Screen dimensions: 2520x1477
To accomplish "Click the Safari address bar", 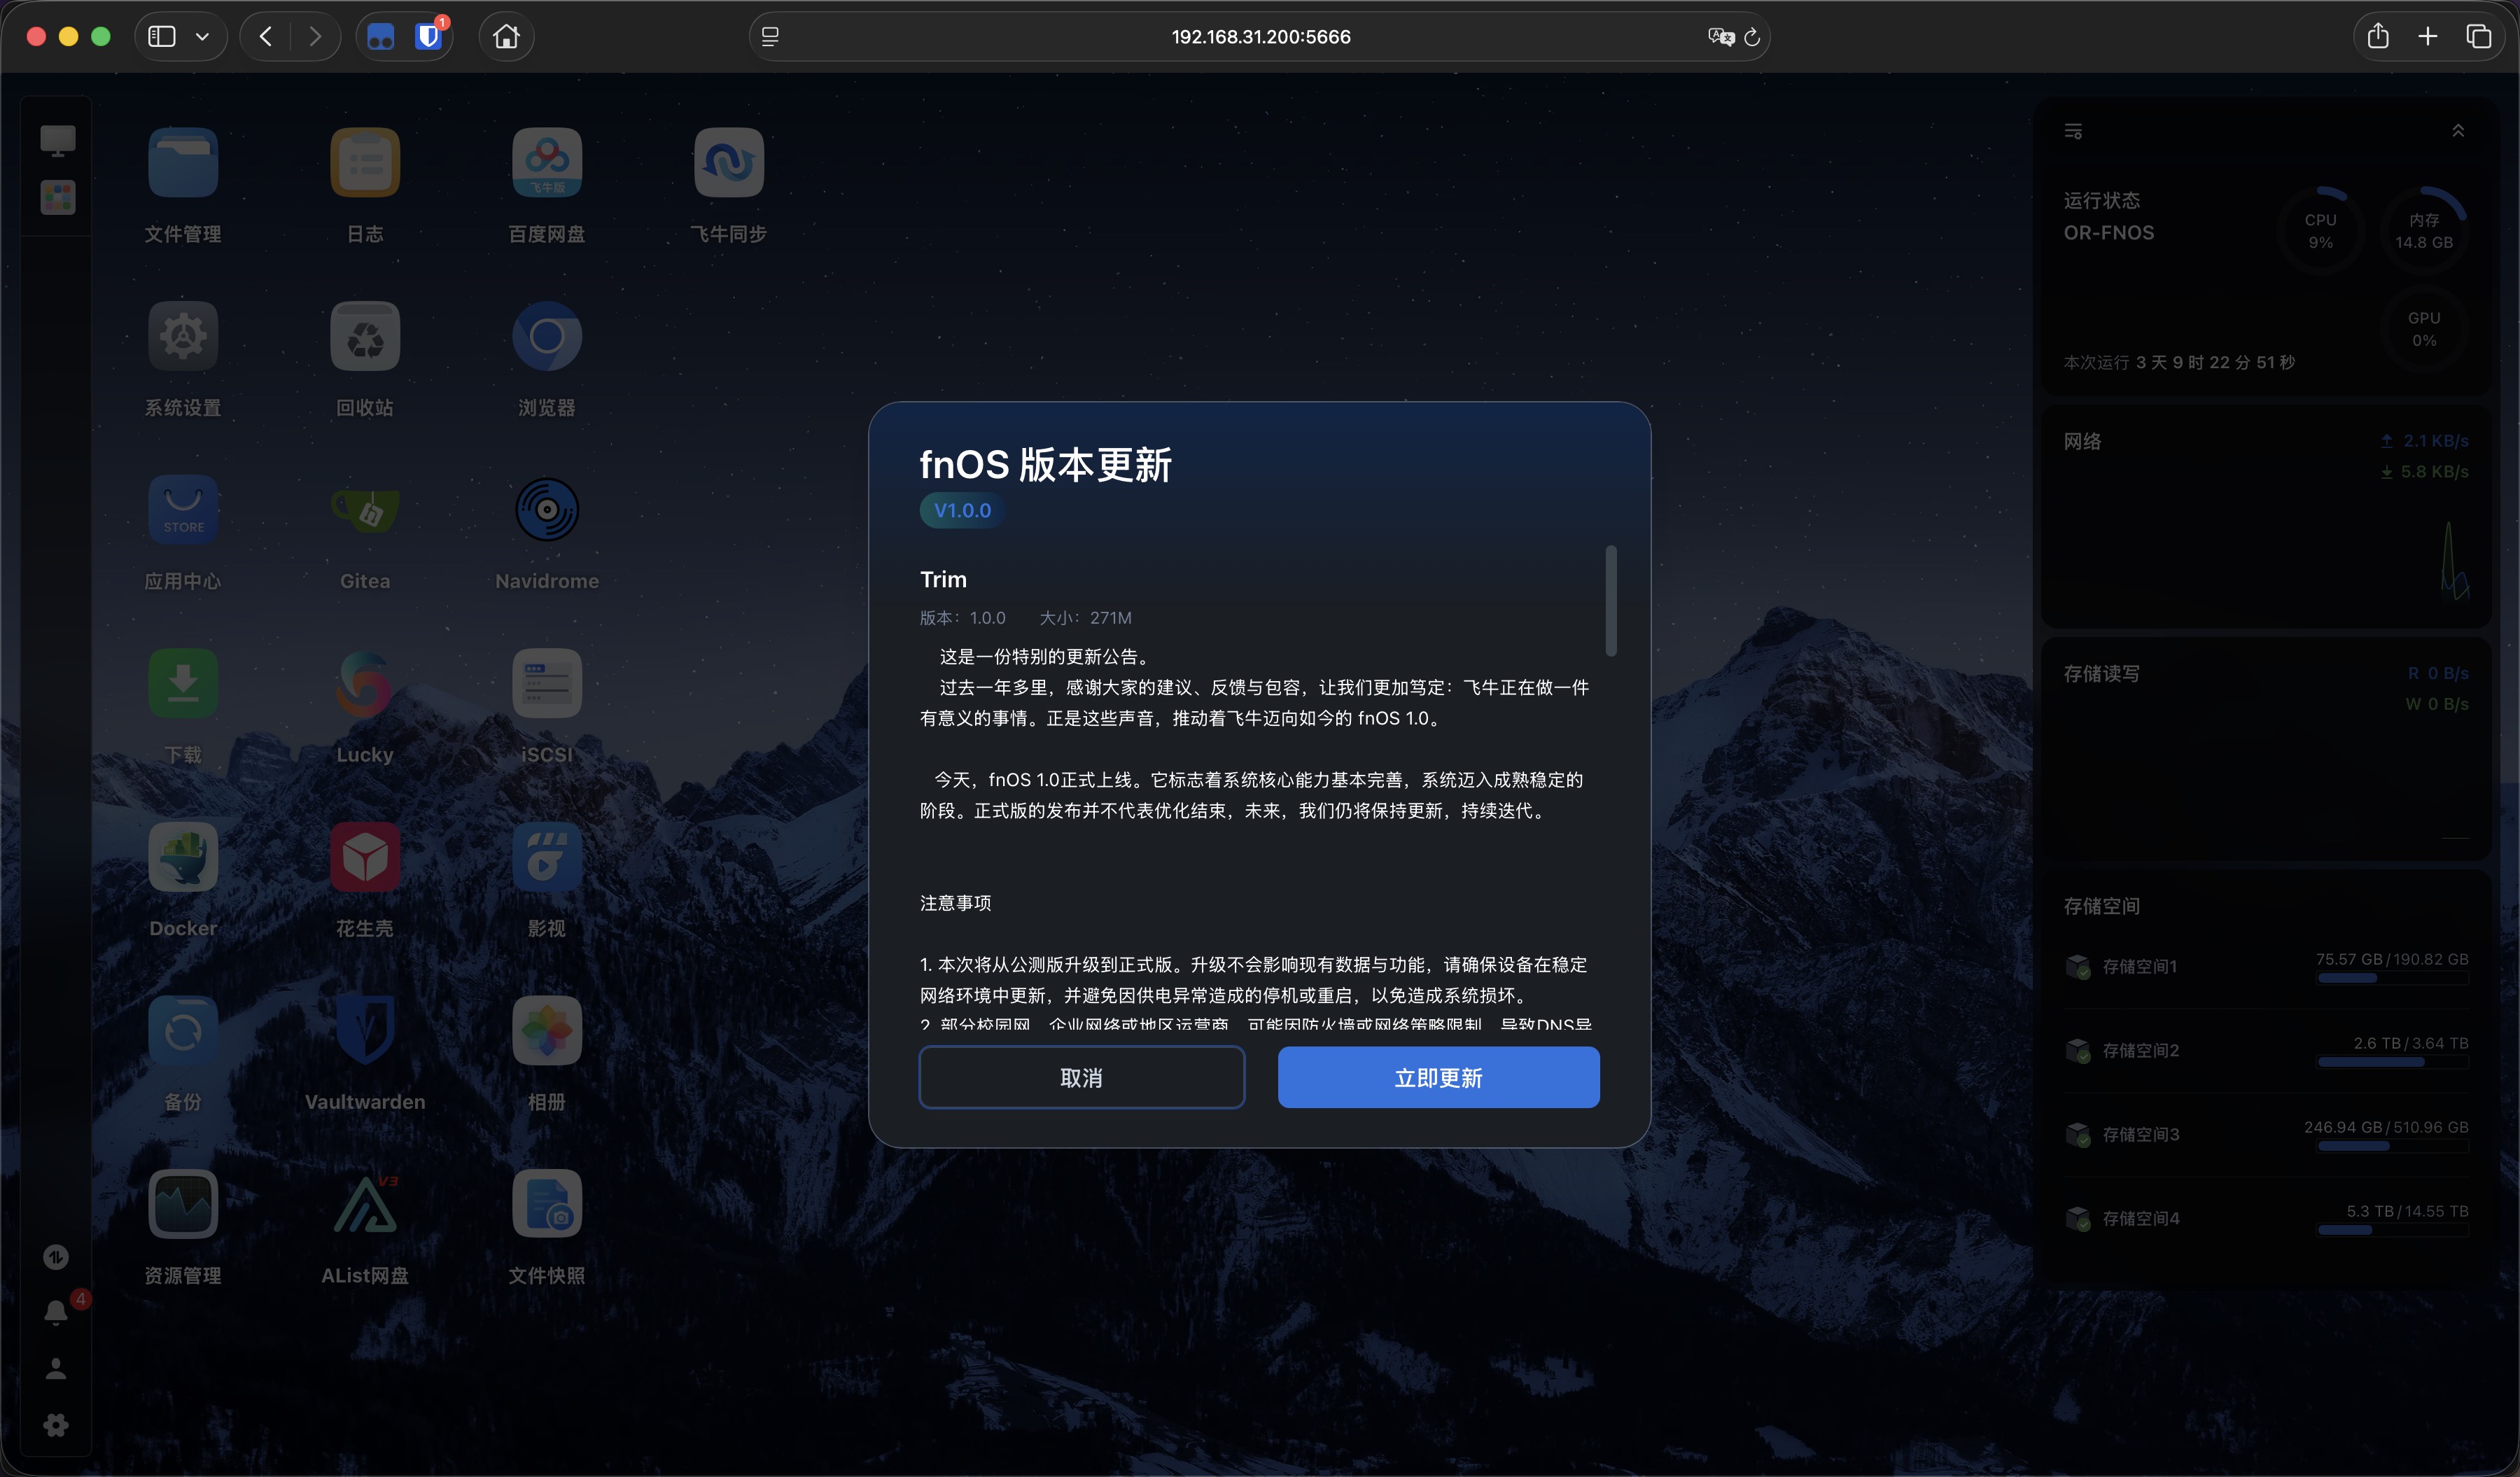I will (x=1259, y=37).
